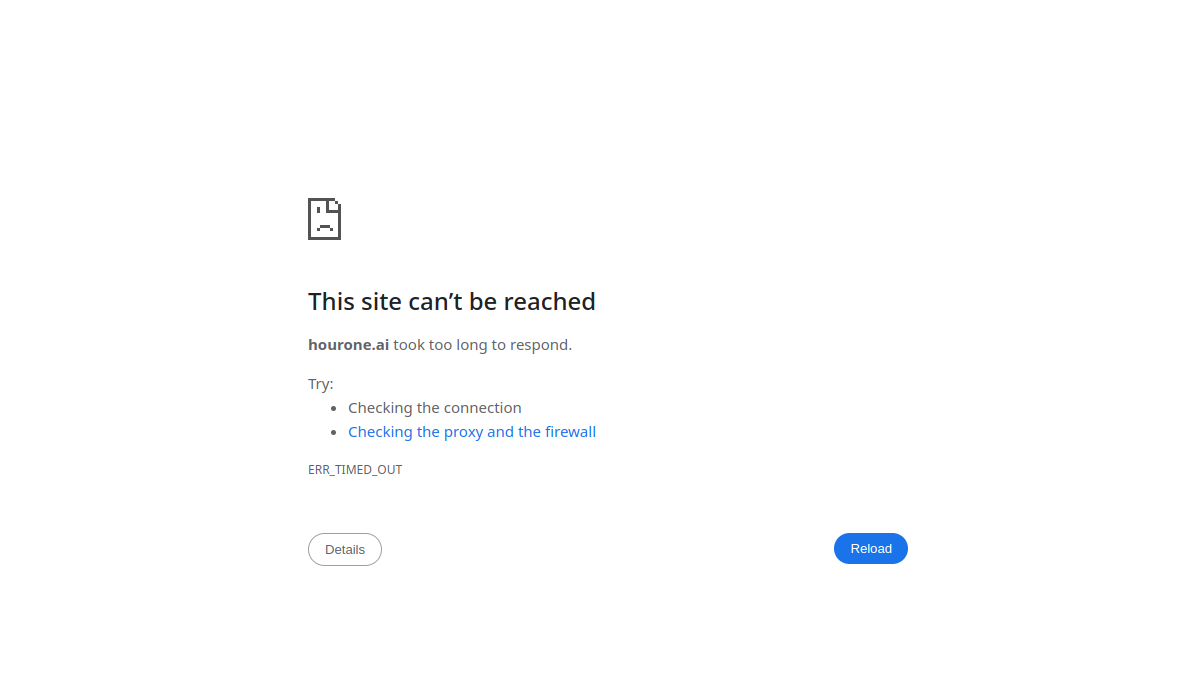Screen dimensions: 1200x675
Task: Click "took too long to respond" text
Action: 482,345
